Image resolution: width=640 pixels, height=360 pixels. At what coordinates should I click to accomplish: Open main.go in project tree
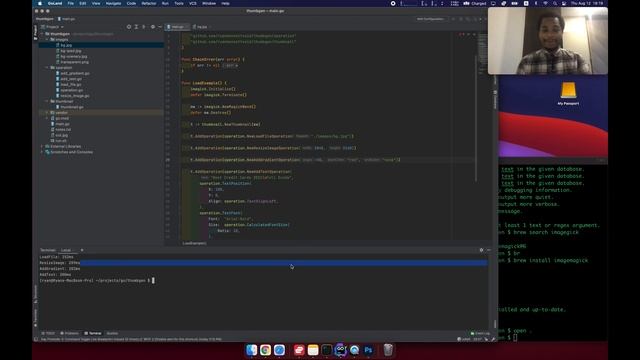(60, 124)
